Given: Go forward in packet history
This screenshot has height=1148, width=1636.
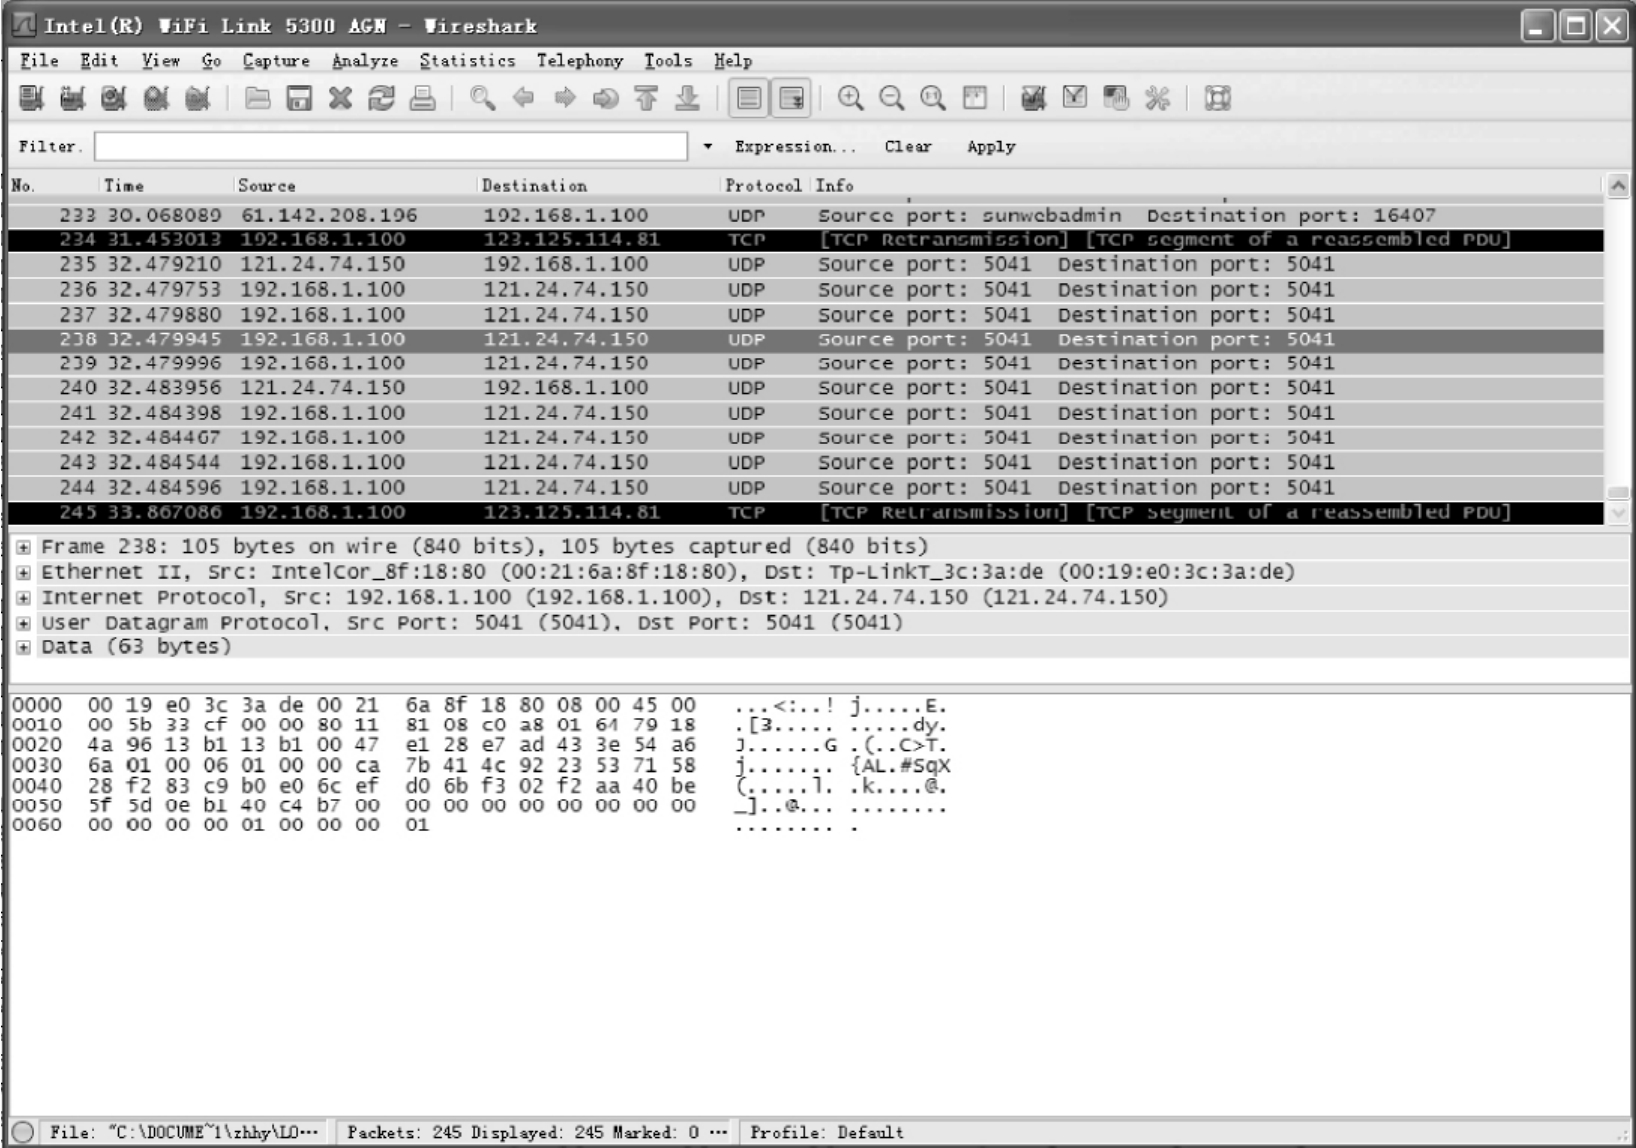Looking at the screenshot, I should pos(565,98).
